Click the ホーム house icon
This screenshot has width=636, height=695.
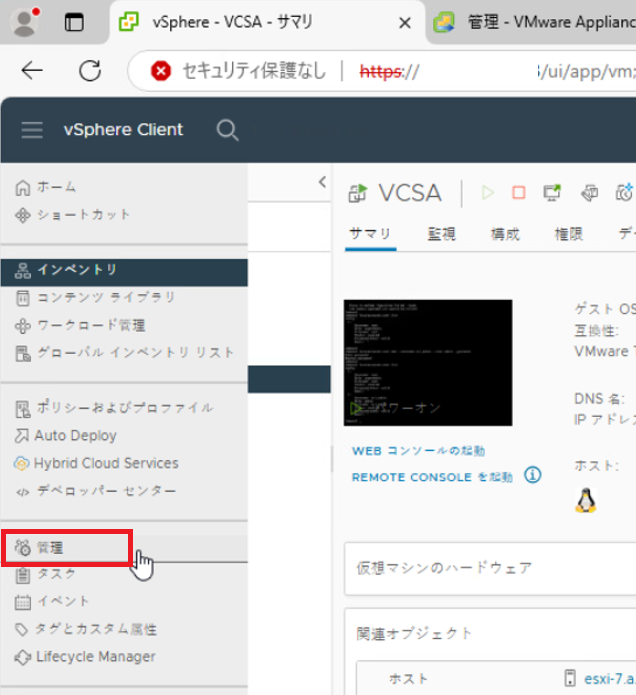point(23,187)
